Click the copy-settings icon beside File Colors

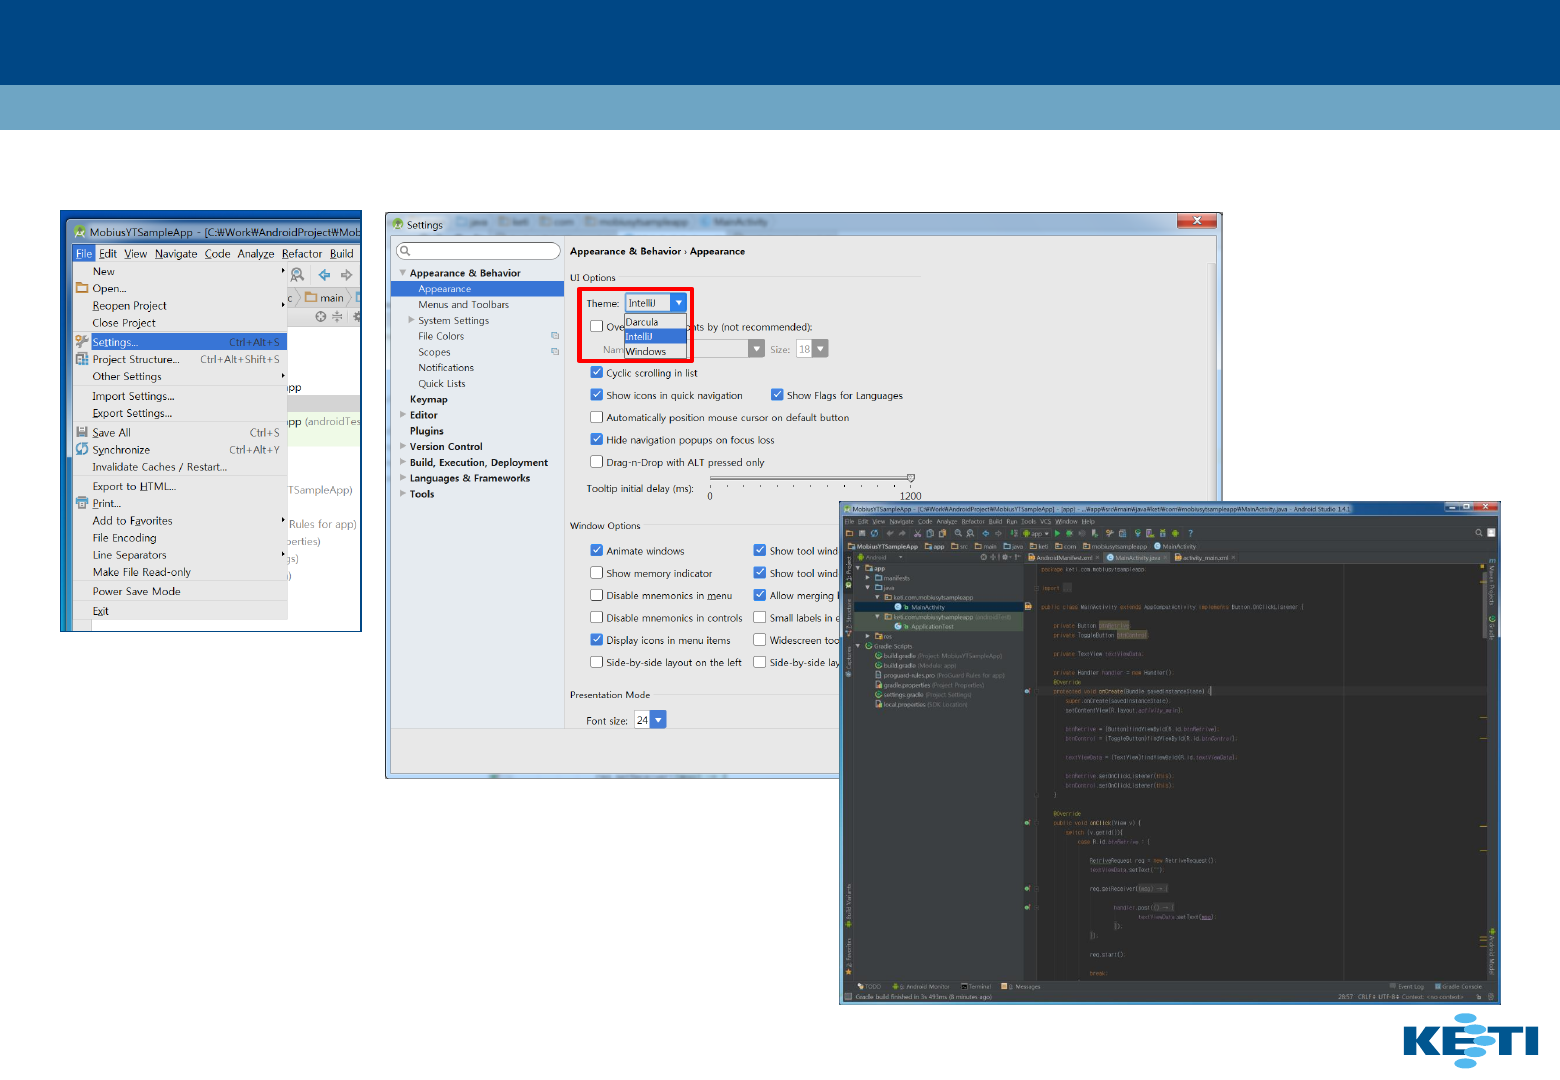555,336
